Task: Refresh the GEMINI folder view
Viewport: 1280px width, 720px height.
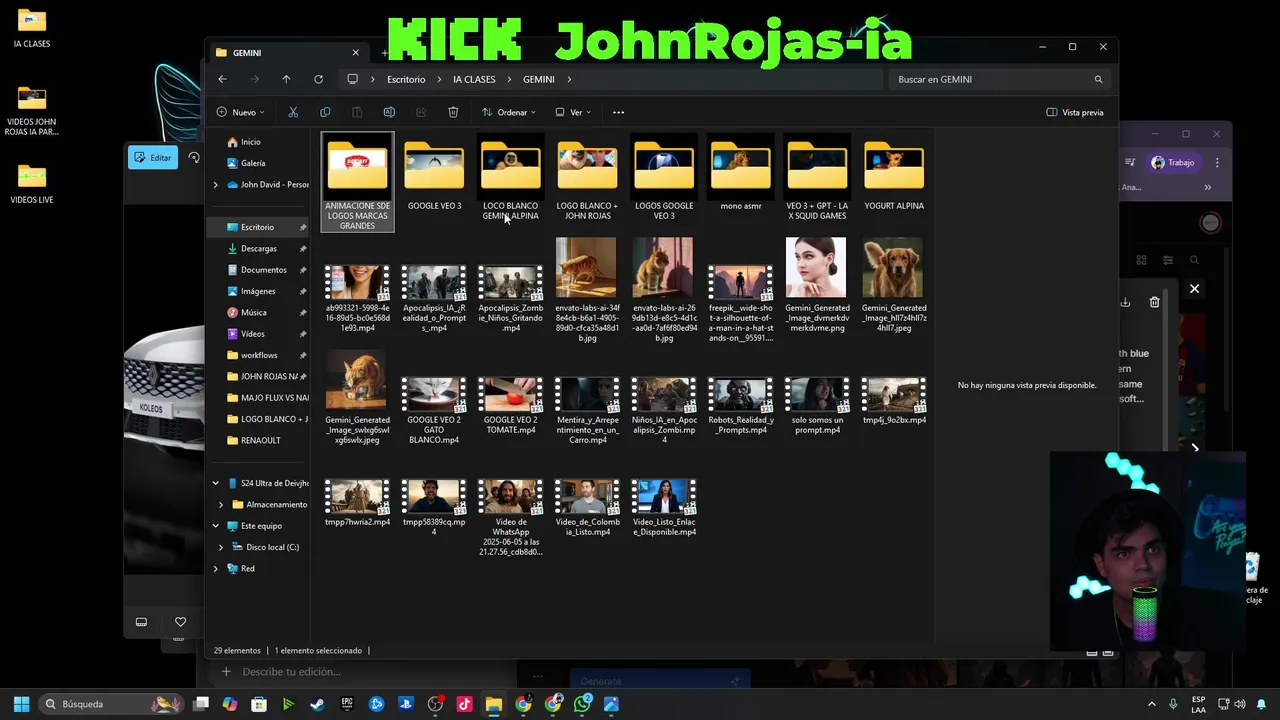Action: pyautogui.click(x=318, y=79)
